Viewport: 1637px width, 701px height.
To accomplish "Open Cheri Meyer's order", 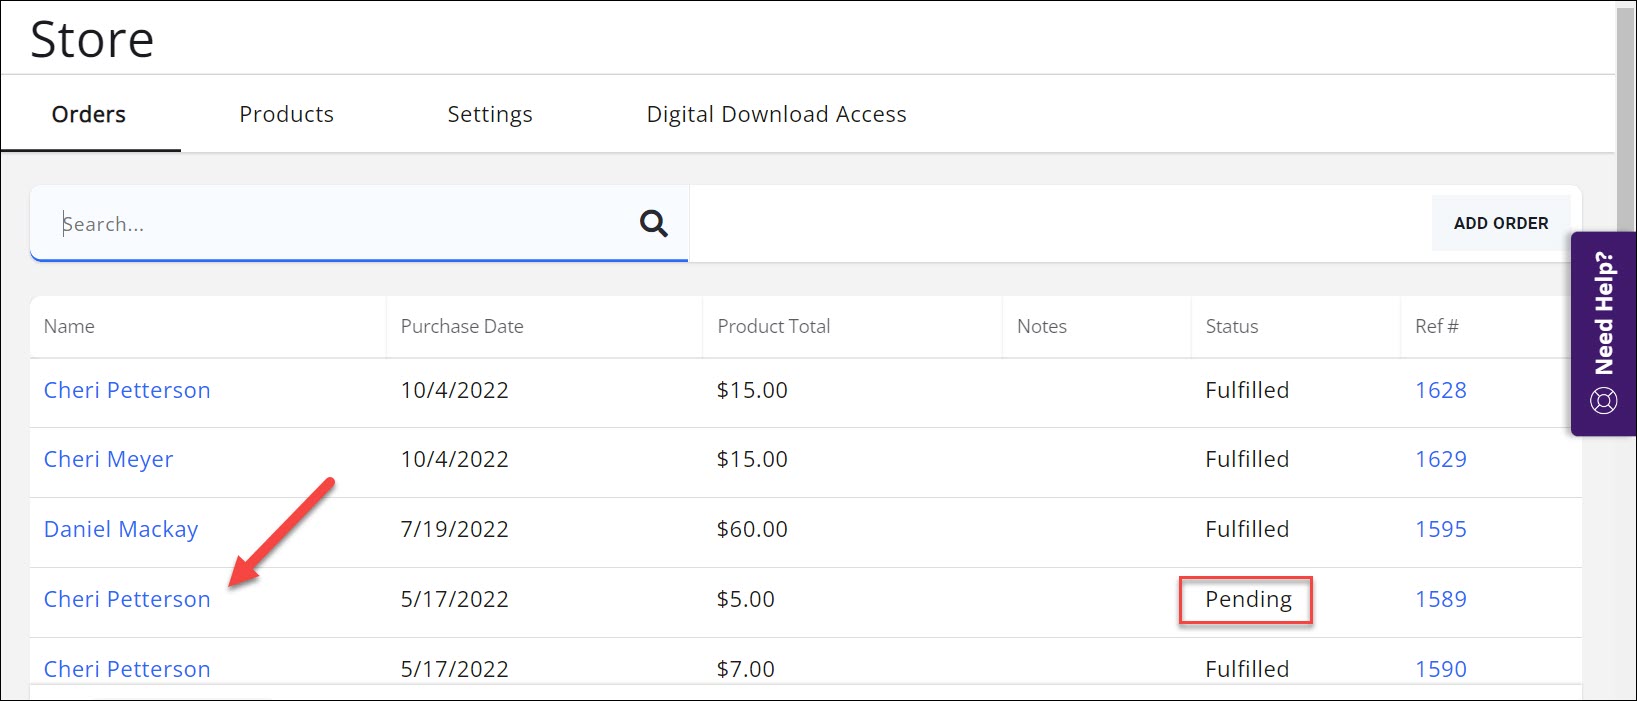I will click(x=108, y=459).
